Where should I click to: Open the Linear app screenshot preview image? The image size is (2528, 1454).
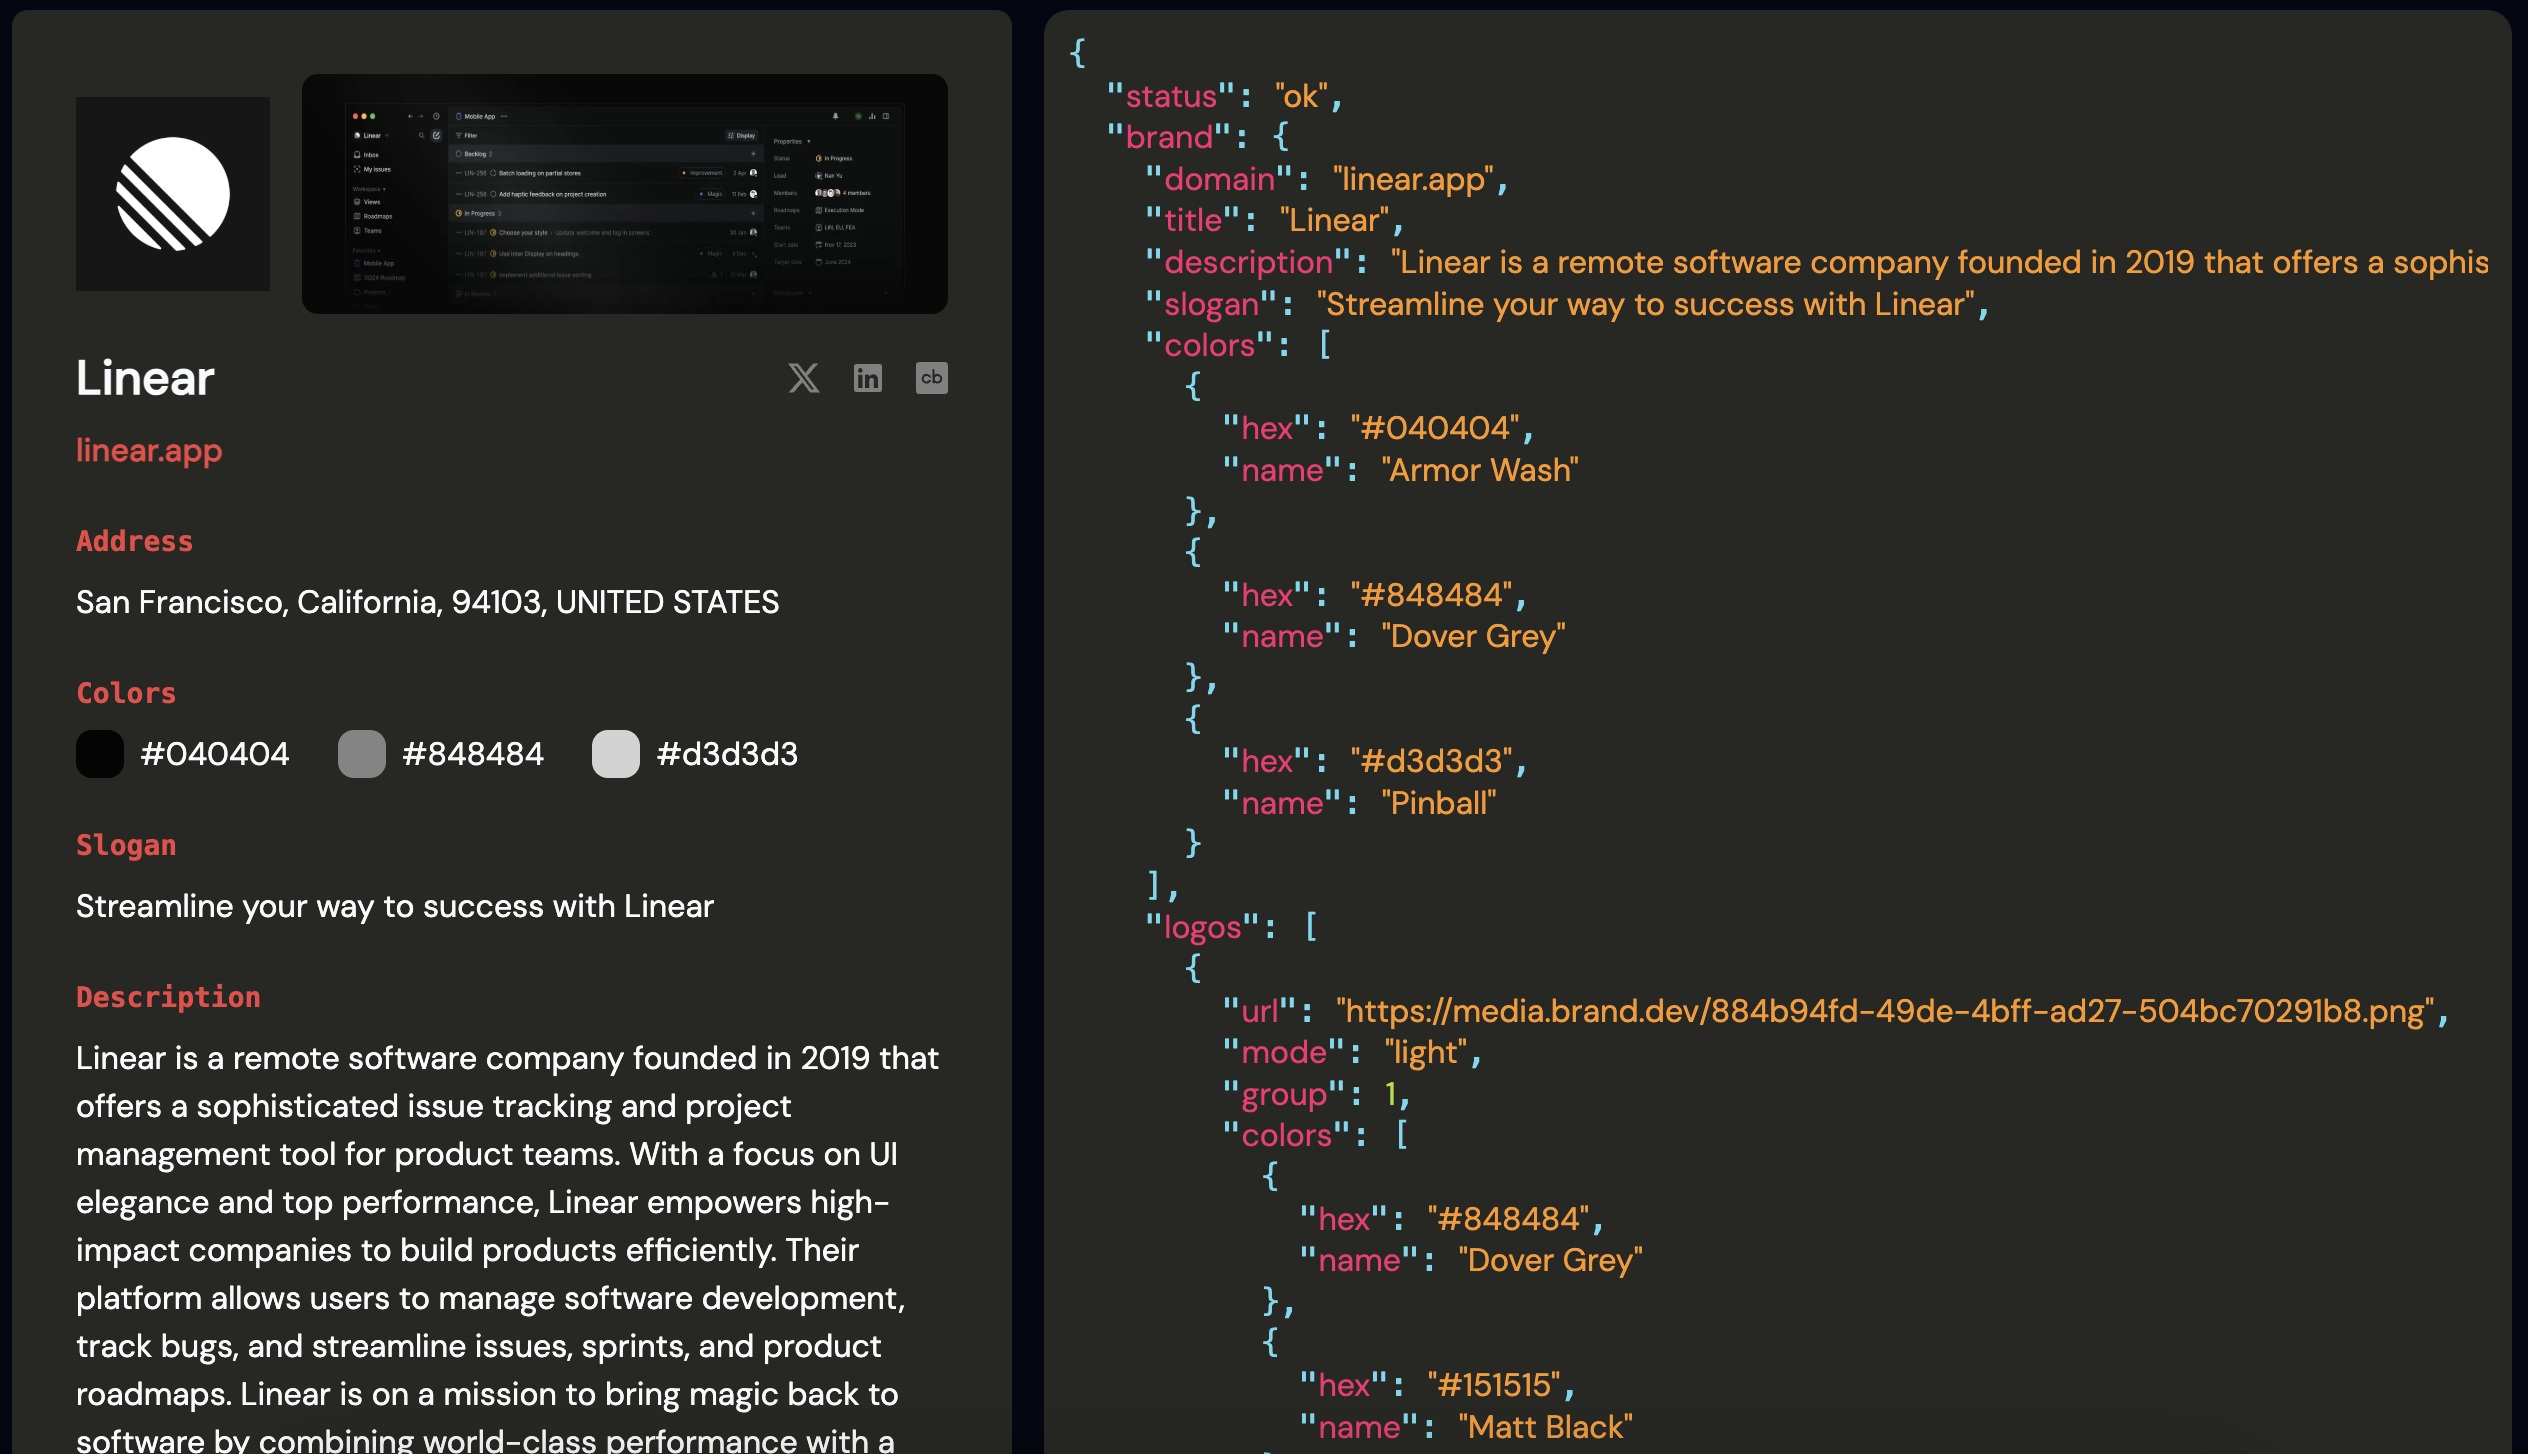(x=625, y=194)
